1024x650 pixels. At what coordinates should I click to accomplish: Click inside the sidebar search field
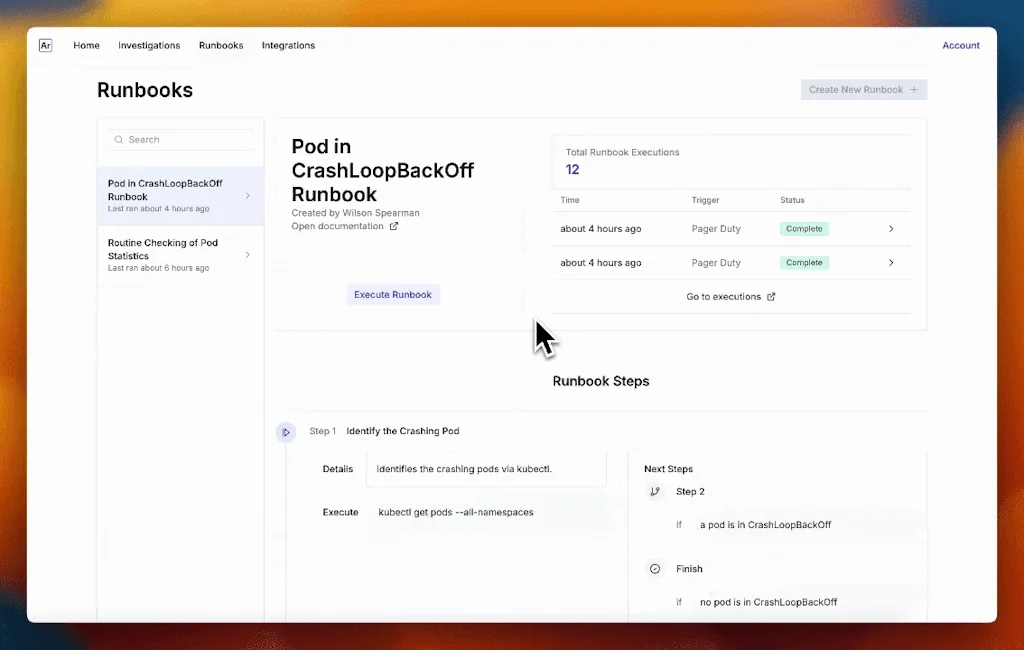(x=180, y=139)
